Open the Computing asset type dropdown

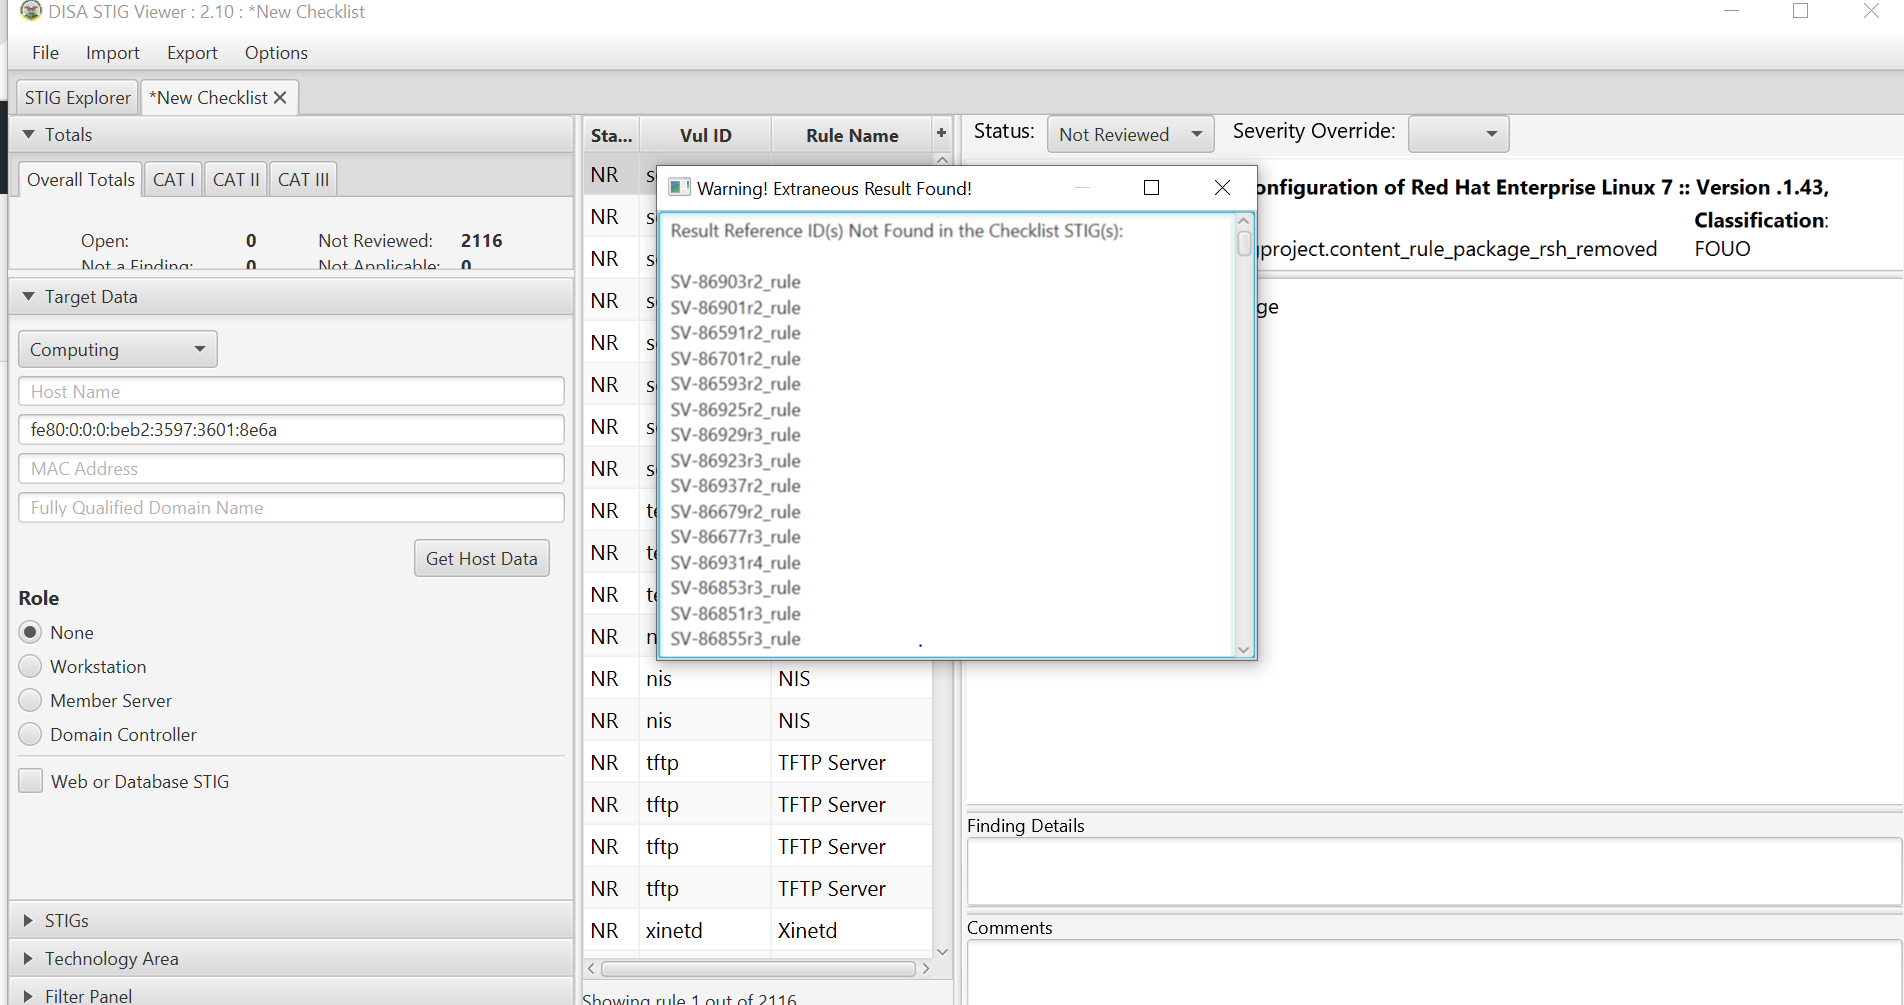coord(117,348)
